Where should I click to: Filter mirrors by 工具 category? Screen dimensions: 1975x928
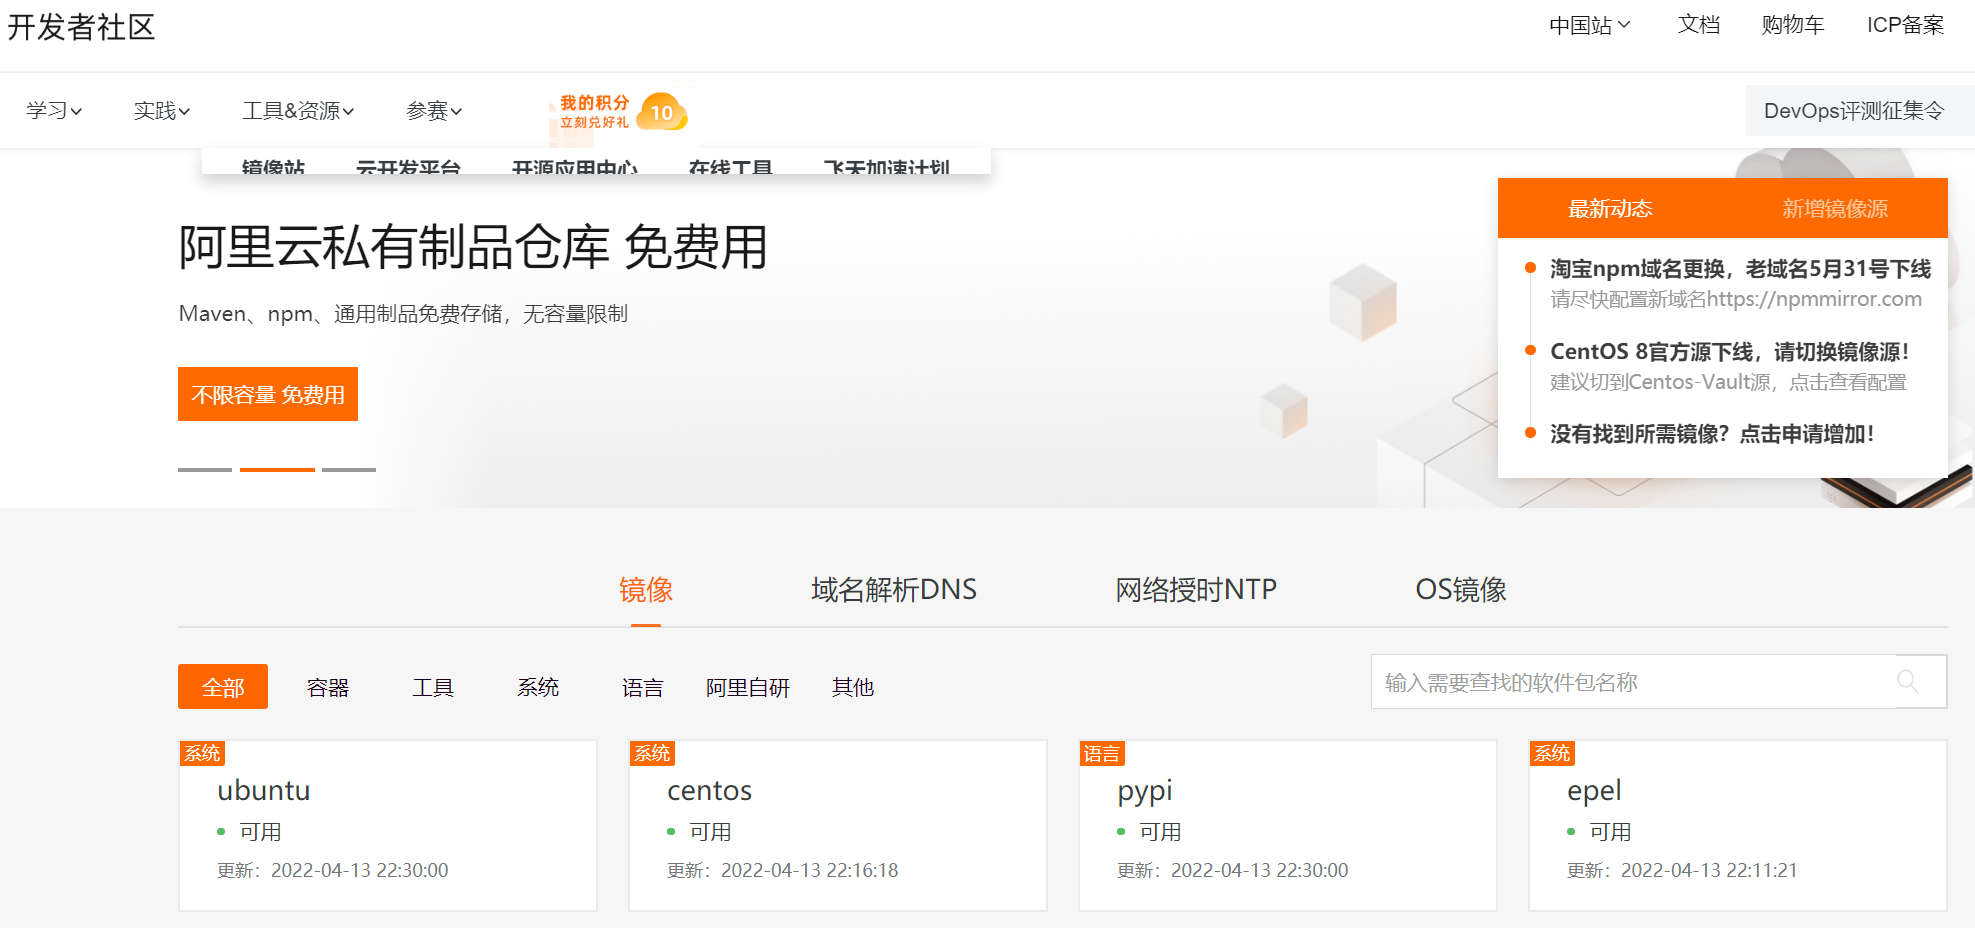point(433,687)
